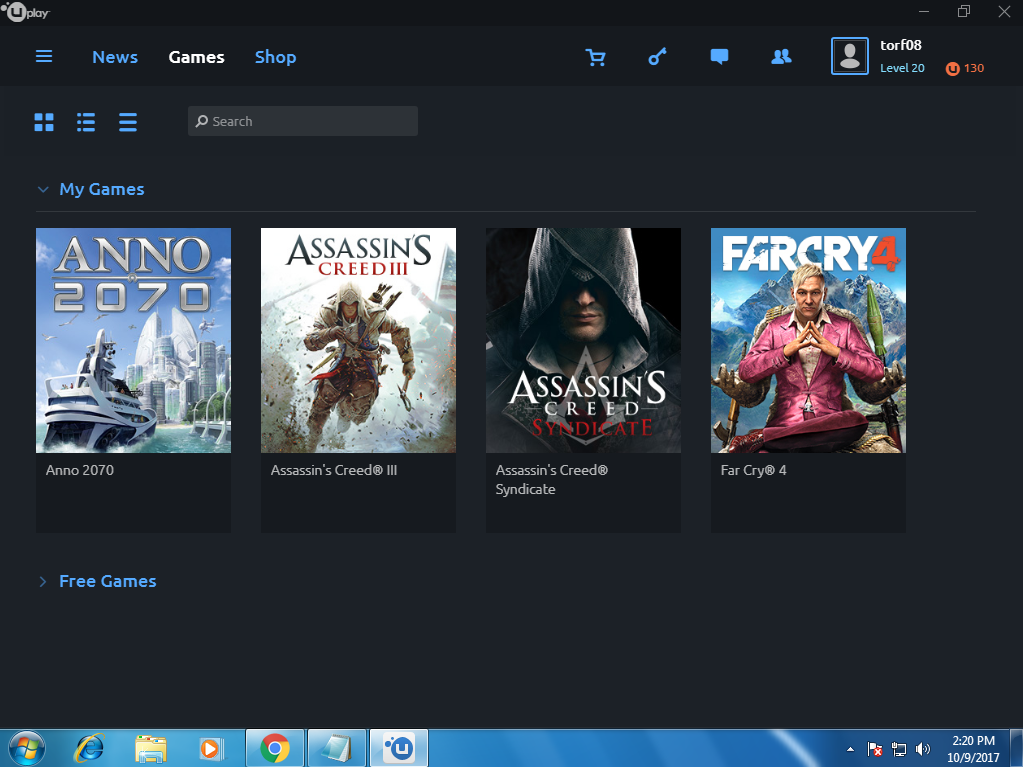Viewport: 1023px width, 767px height.
Task: Click the Level 20 label
Action: click(x=901, y=68)
